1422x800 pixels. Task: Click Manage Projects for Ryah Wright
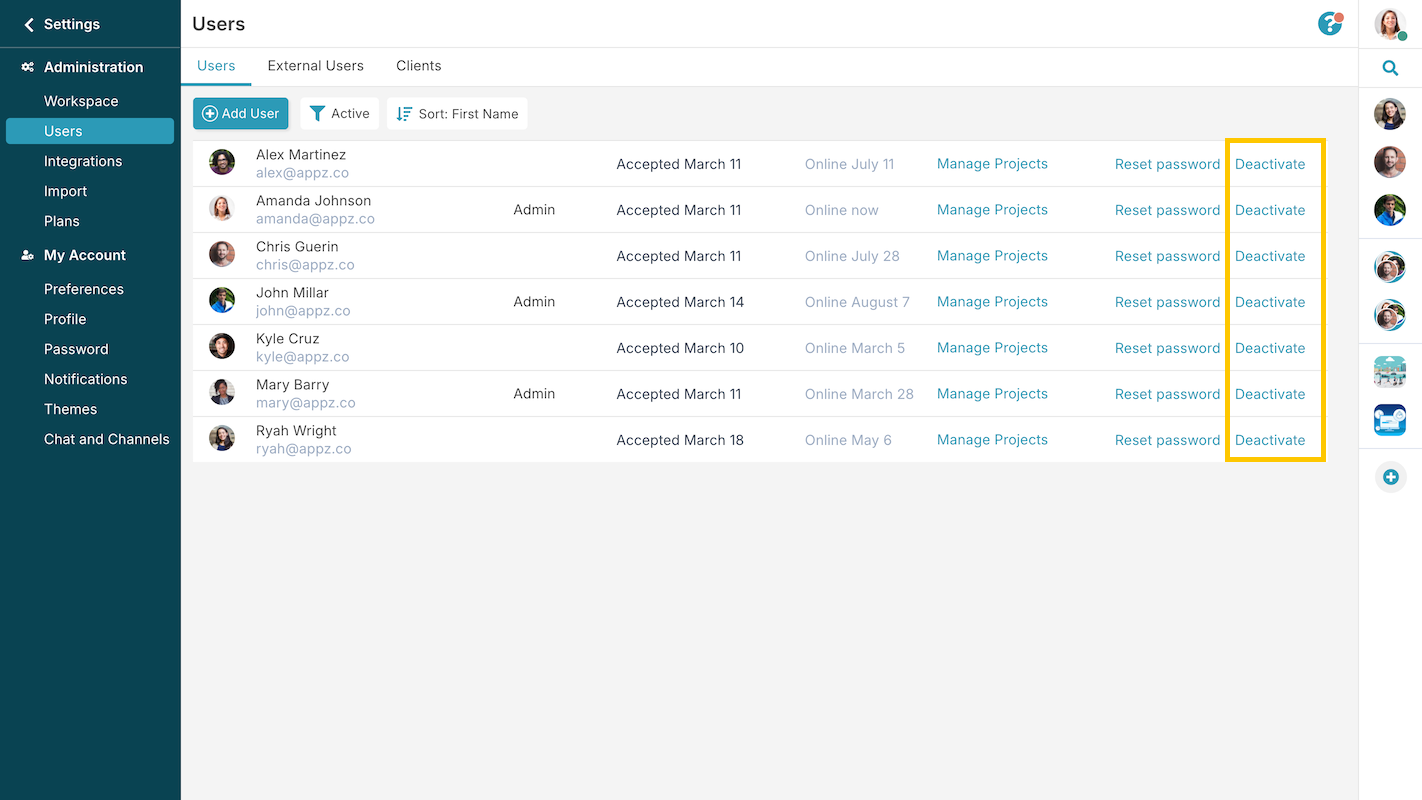coord(992,440)
